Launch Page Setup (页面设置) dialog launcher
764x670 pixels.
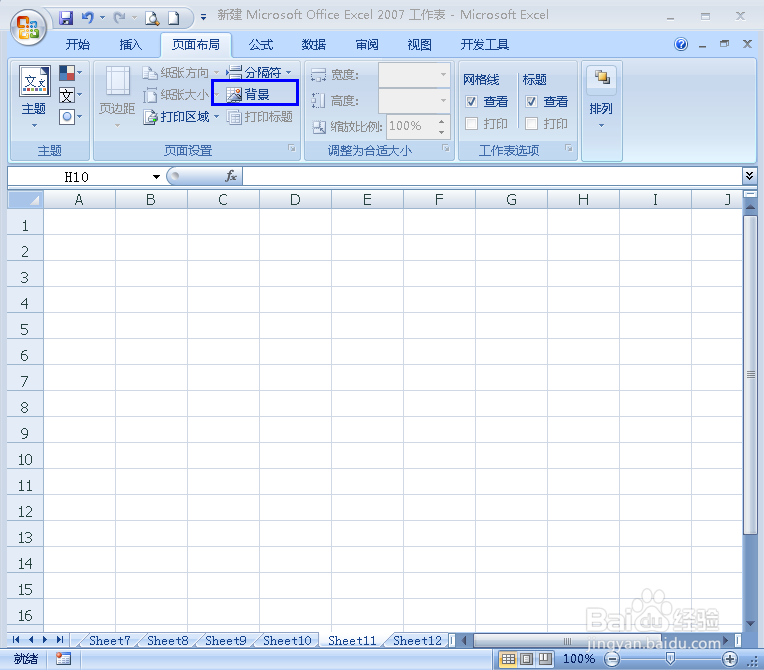click(291, 148)
